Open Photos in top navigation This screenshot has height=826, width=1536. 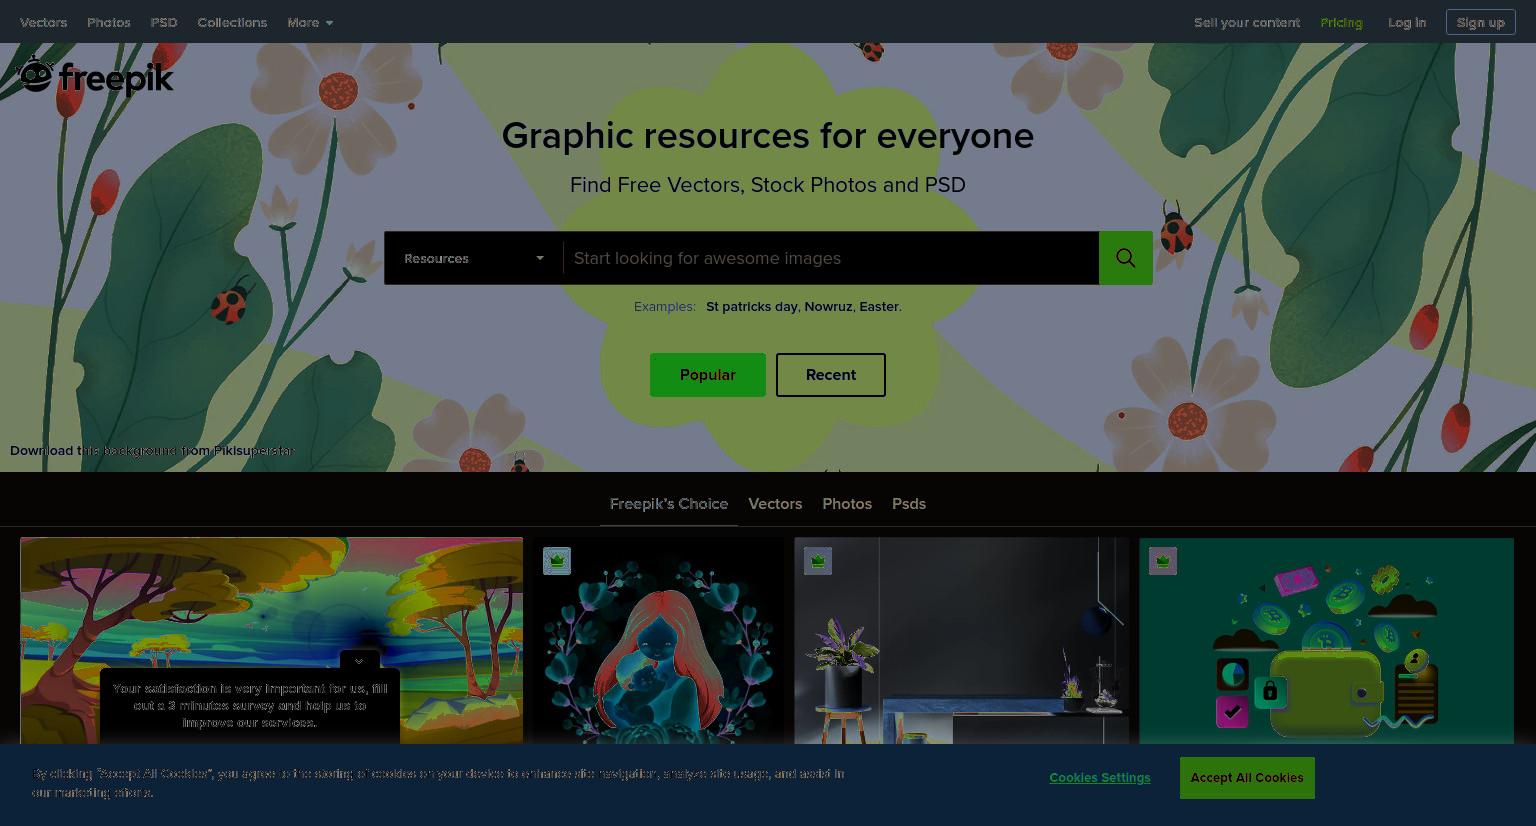click(109, 22)
